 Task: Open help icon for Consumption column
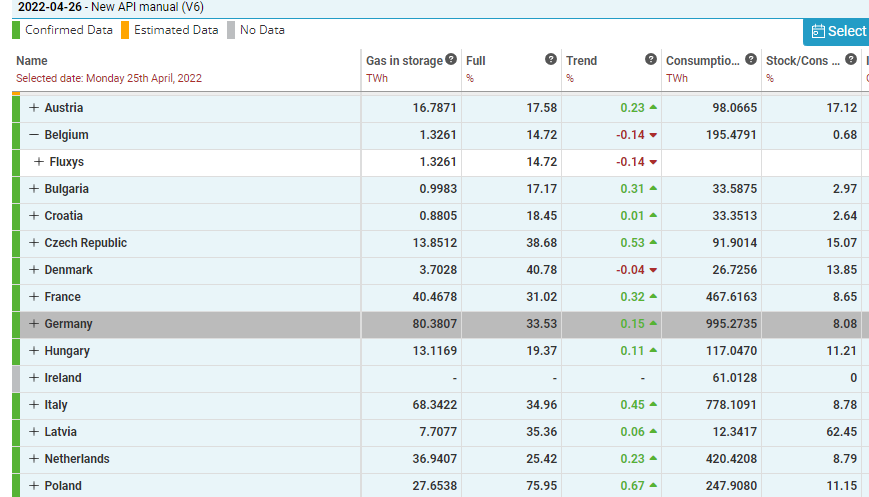(751, 59)
